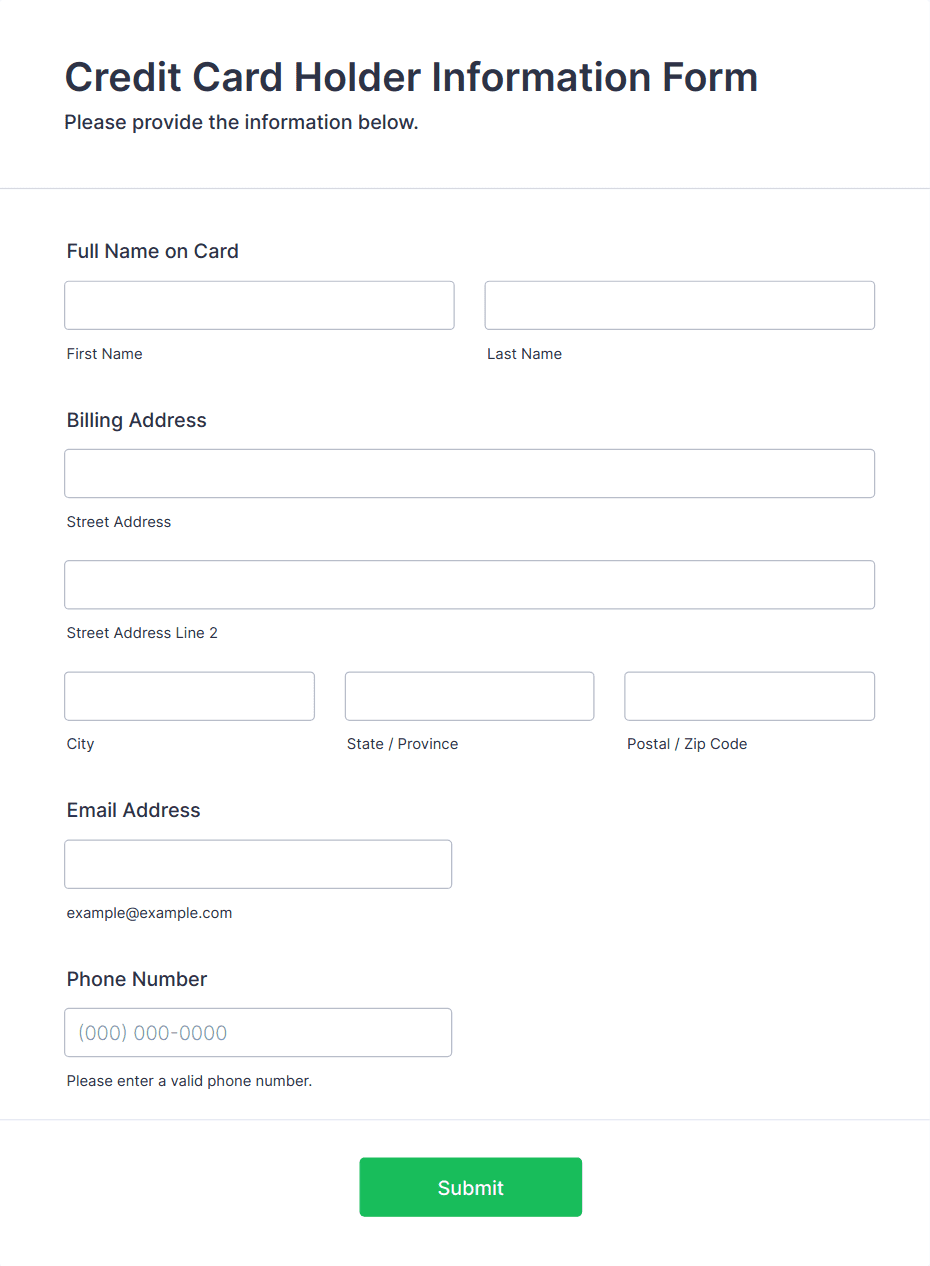Image resolution: width=930 pixels, height=1266 pixels.
Task: Click the green Submit button
Action: point(471,1187)
